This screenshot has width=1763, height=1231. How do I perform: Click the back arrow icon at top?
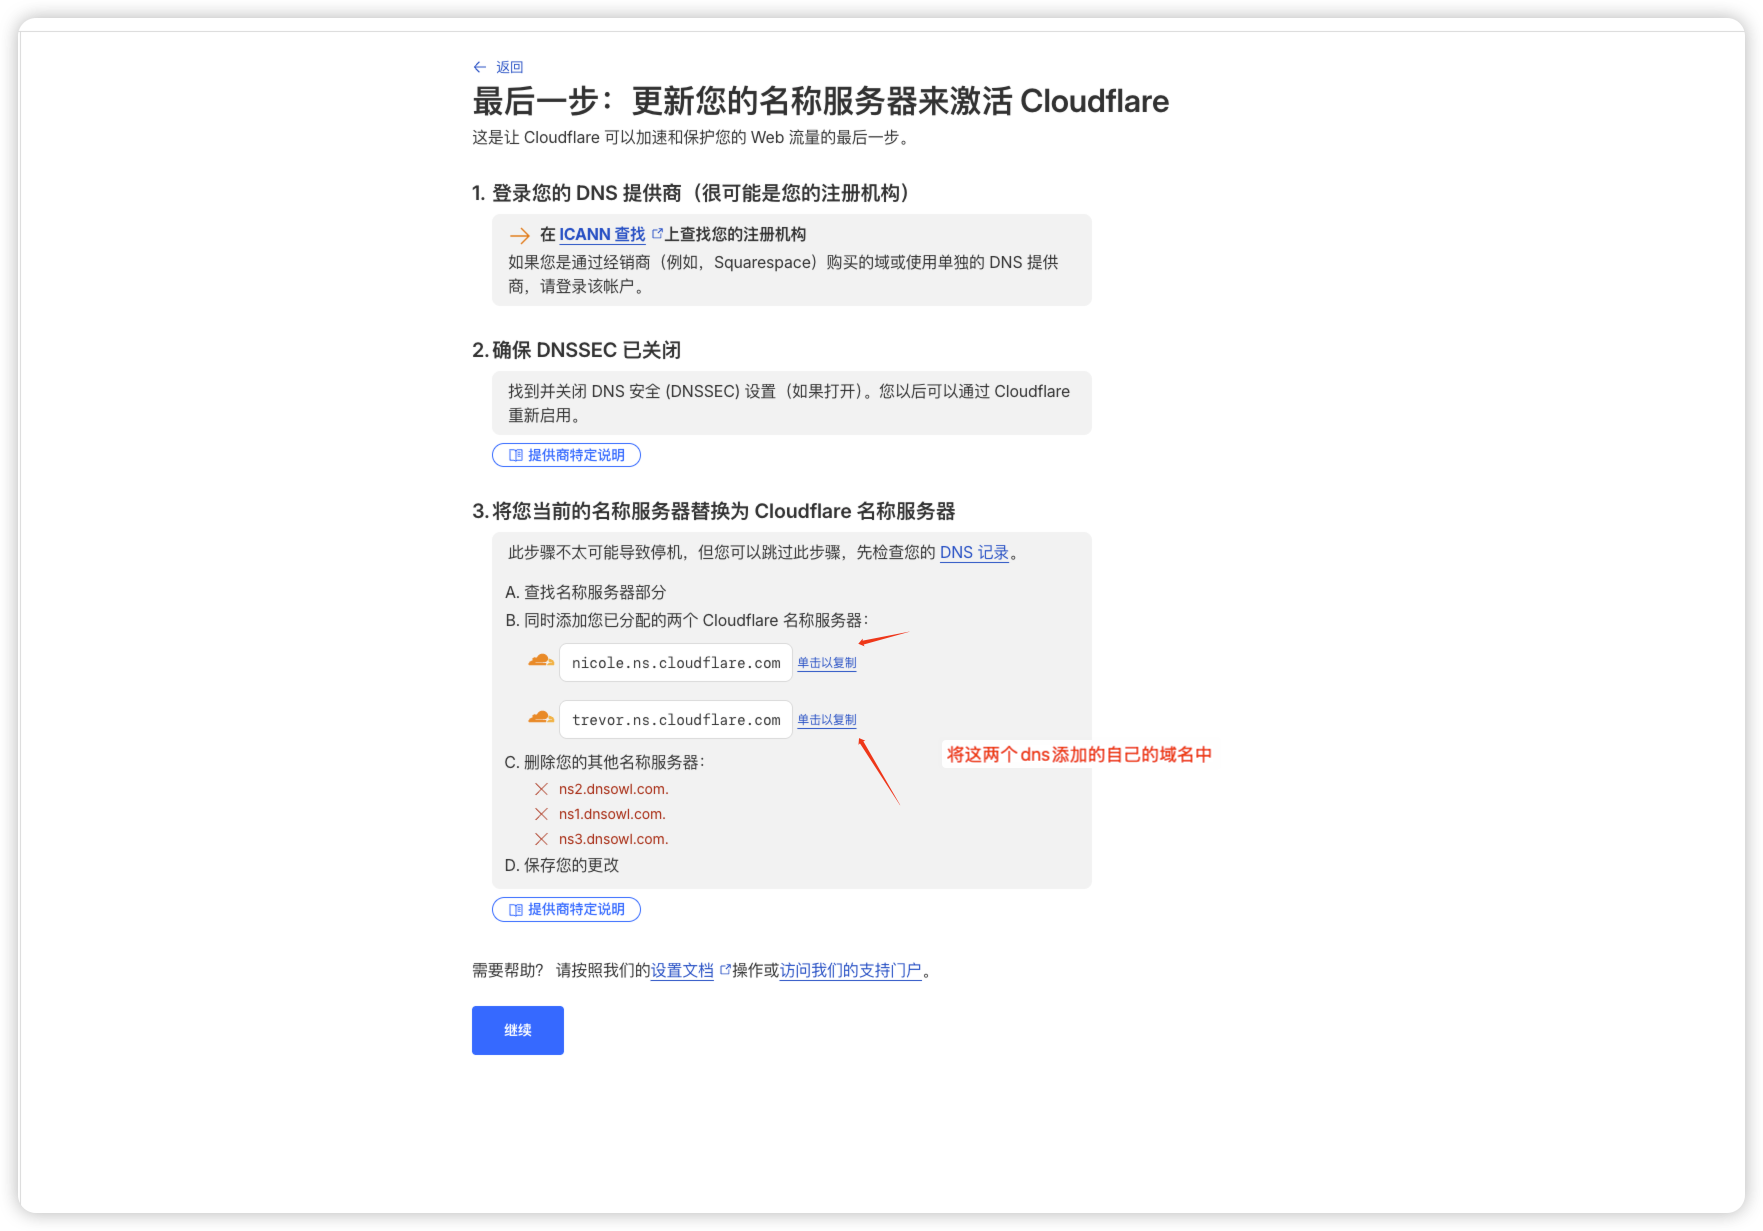click(479, 67)
